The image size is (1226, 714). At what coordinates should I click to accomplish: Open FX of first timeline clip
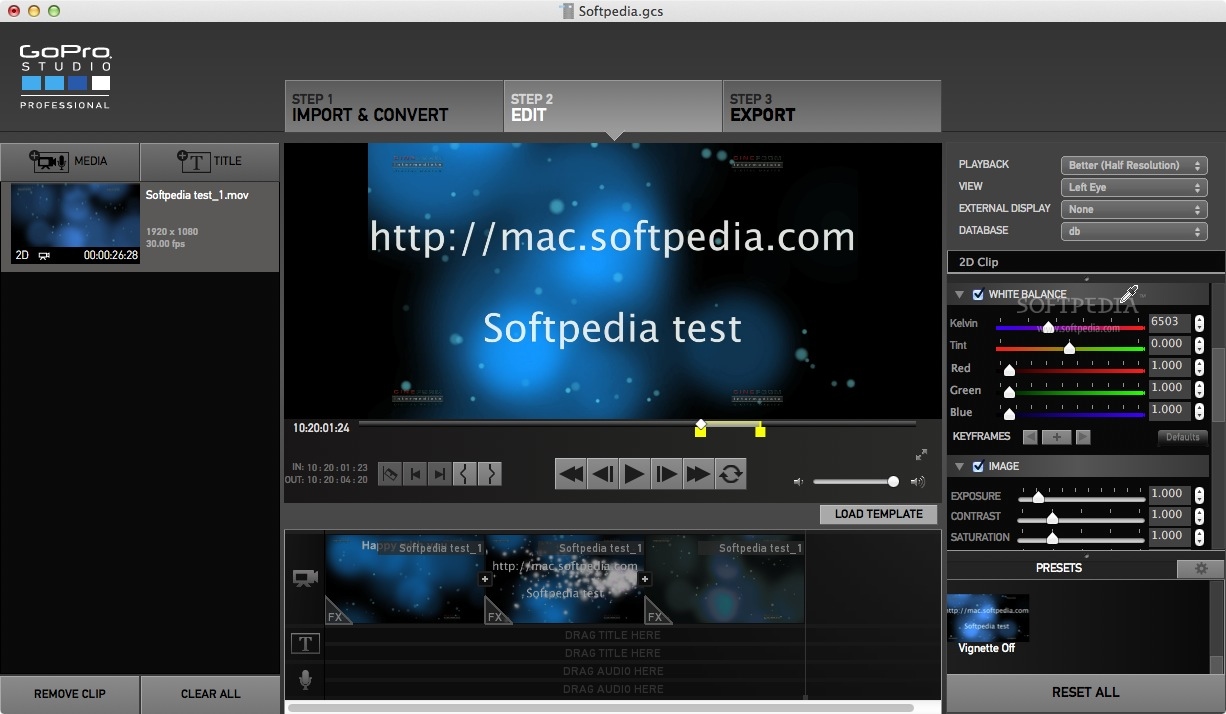336,612
